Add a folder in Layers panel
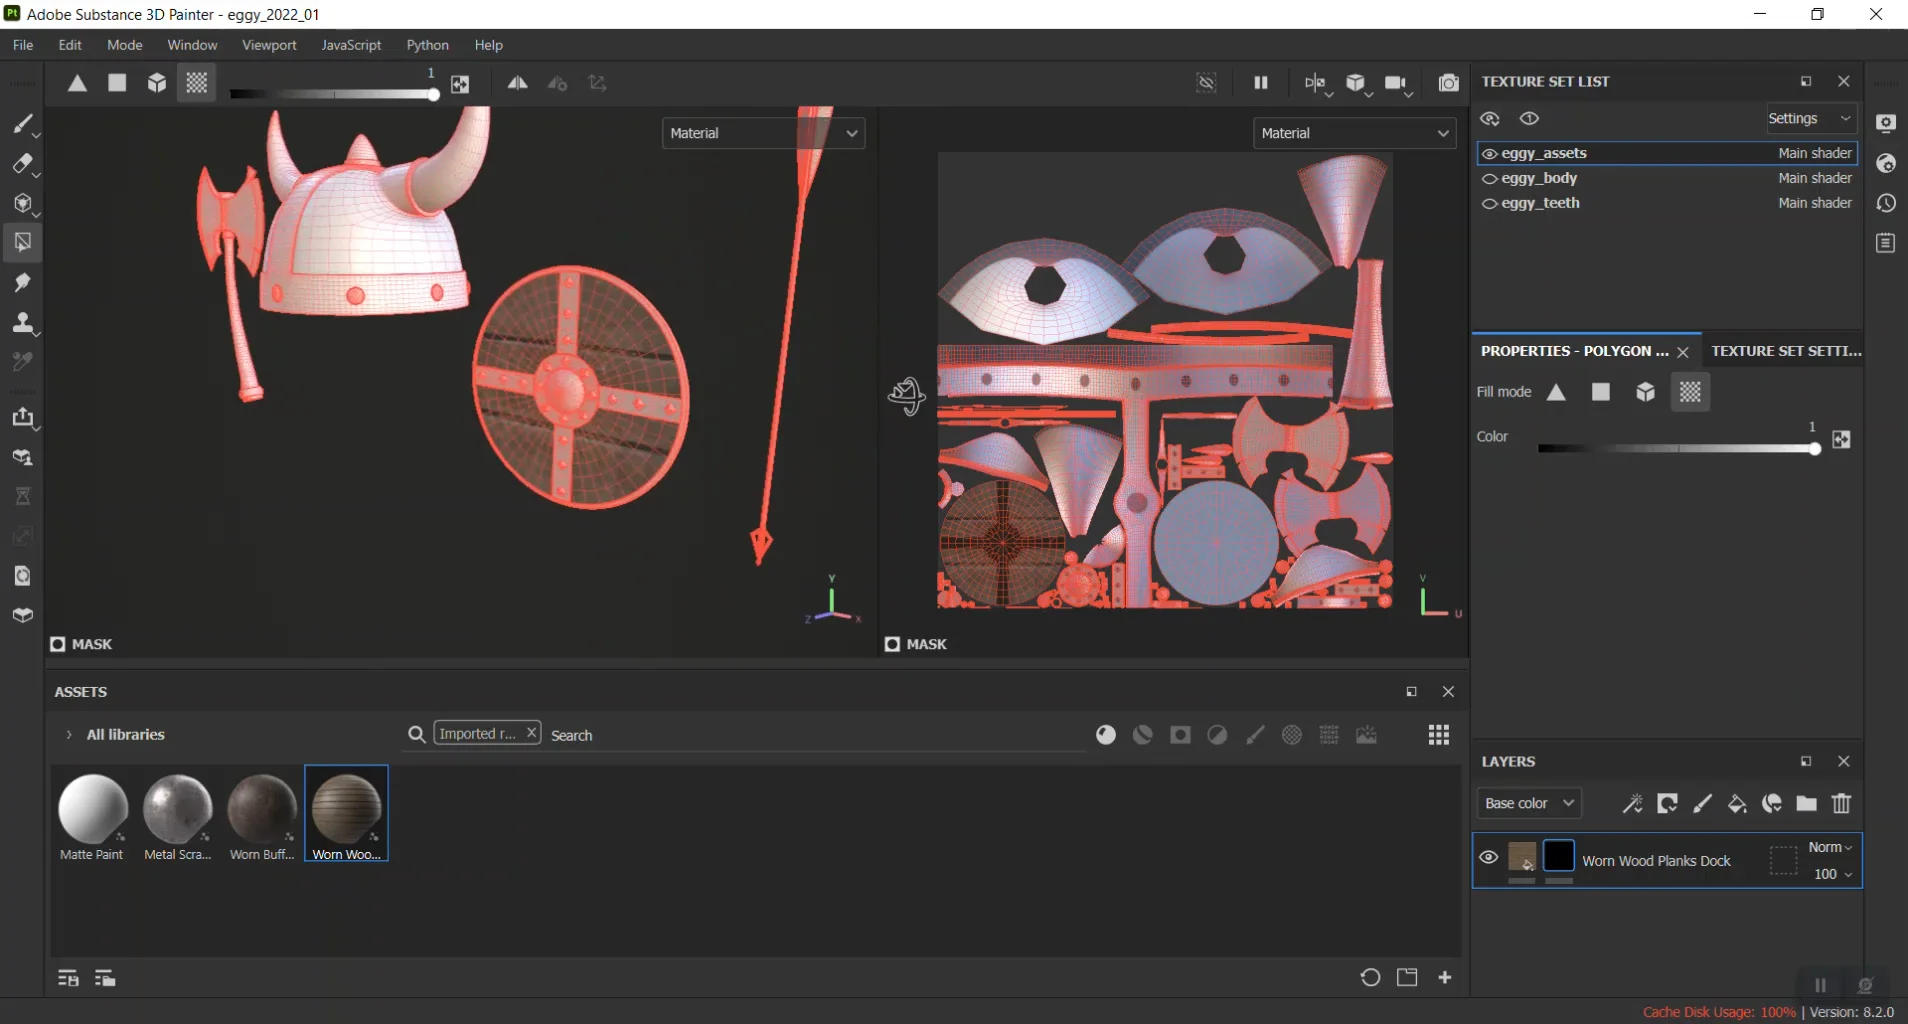Screen dimensions: 1908x1024 click(1806, 803)
